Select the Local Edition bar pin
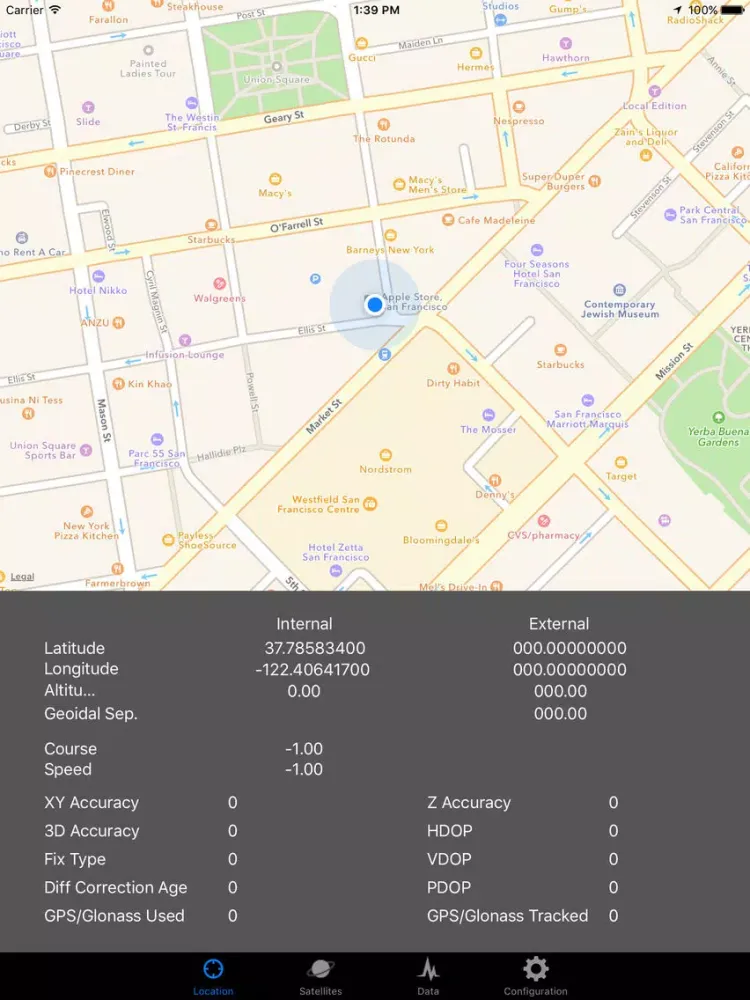Viewport: 750px width, 1000px height. [654, 92]
